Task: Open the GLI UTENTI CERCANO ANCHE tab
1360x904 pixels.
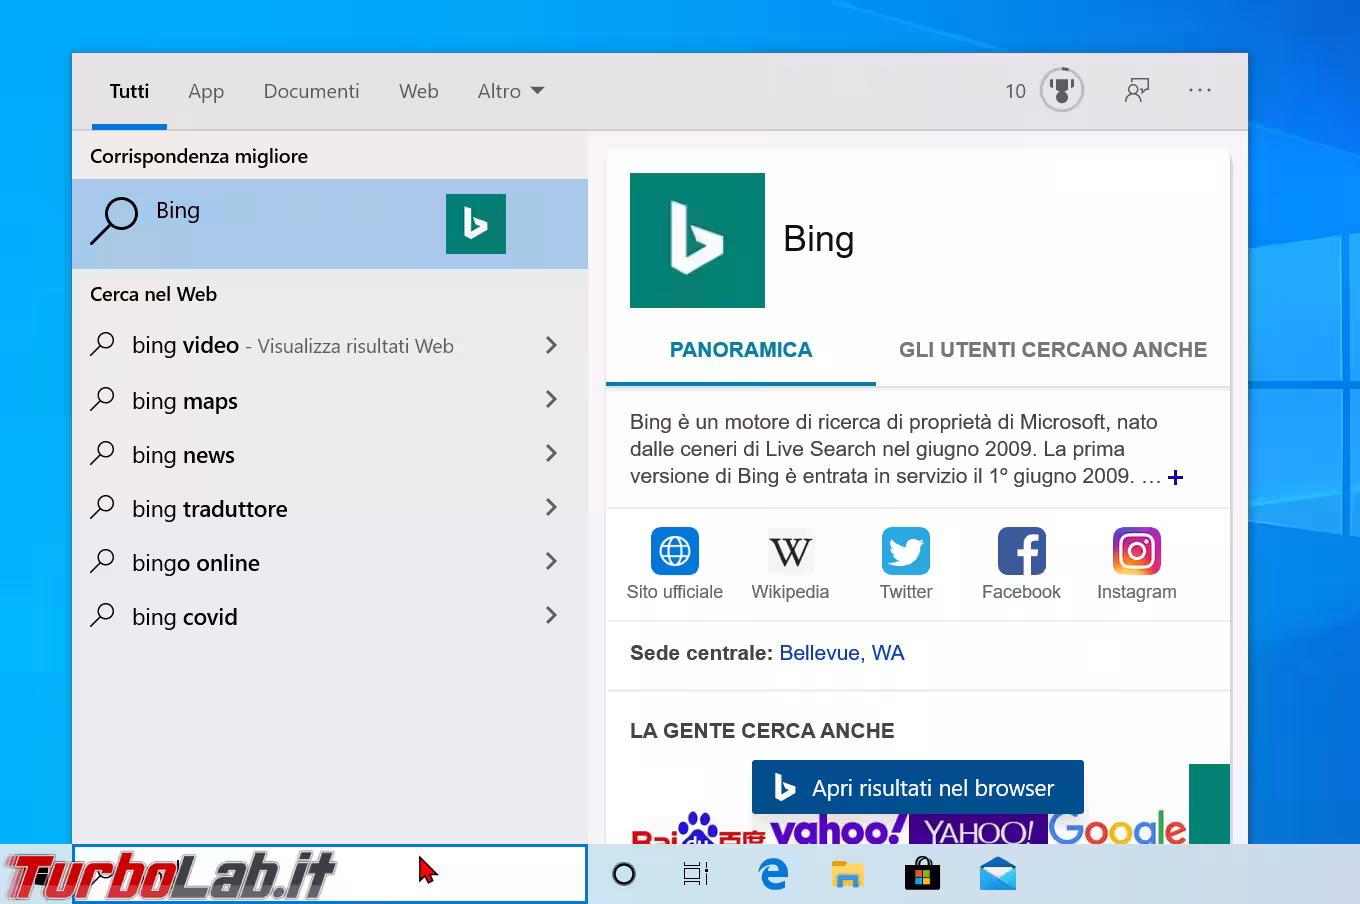Action: 1049,350
